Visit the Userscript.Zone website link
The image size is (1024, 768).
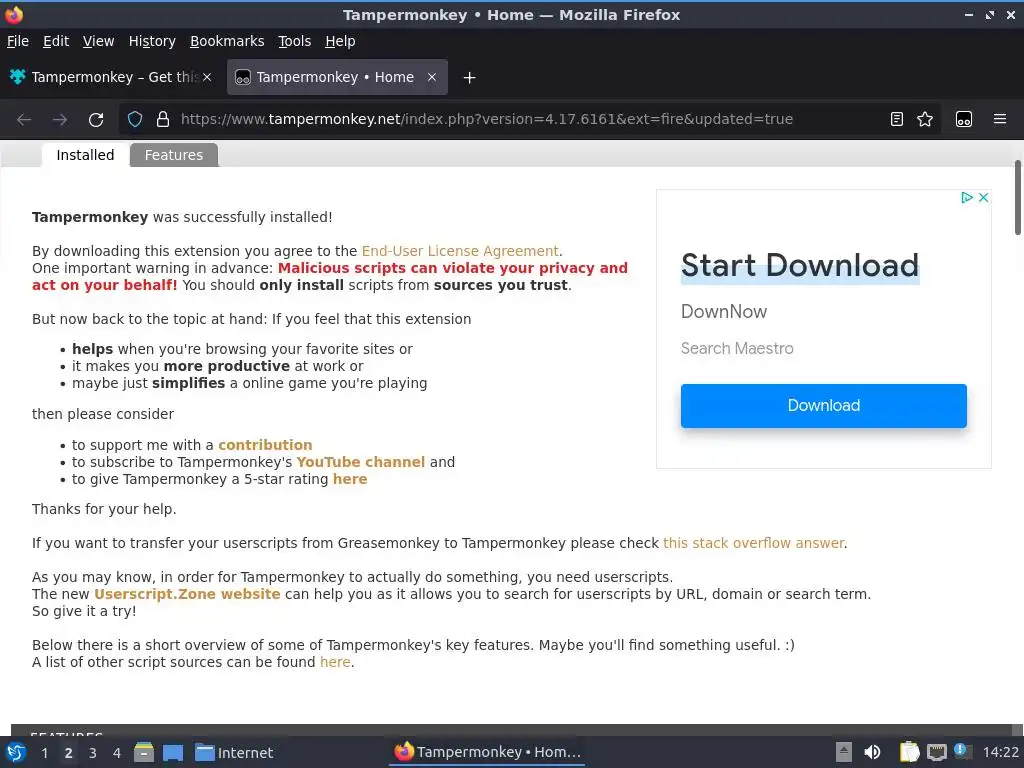click(x=187, y=594)
